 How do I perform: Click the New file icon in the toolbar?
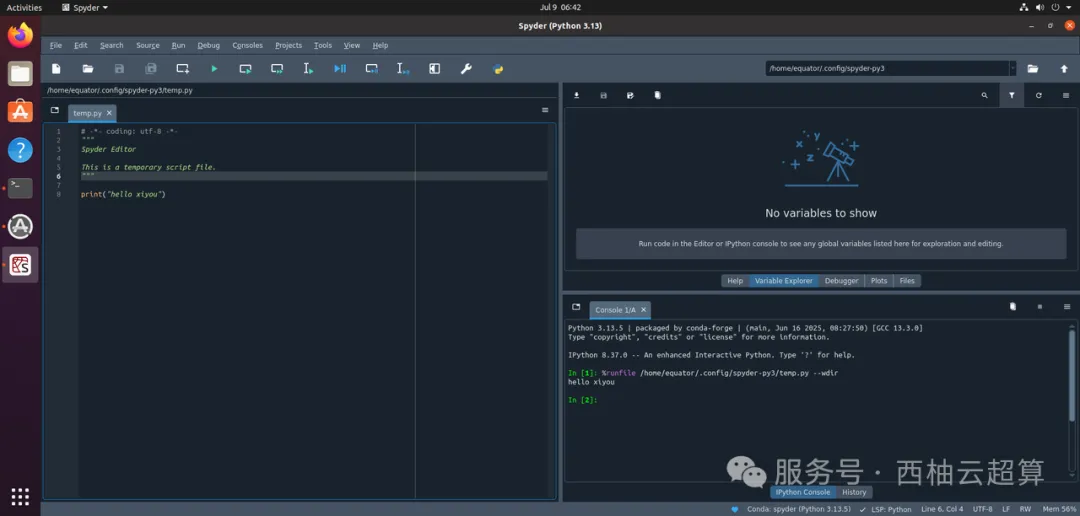point(56,69)
